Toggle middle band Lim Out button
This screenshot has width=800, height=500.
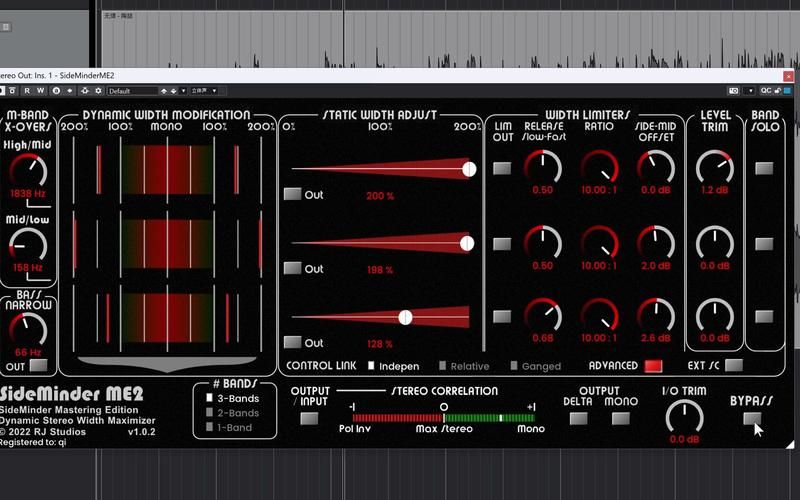pyautogui.click(x=502, y=244)
